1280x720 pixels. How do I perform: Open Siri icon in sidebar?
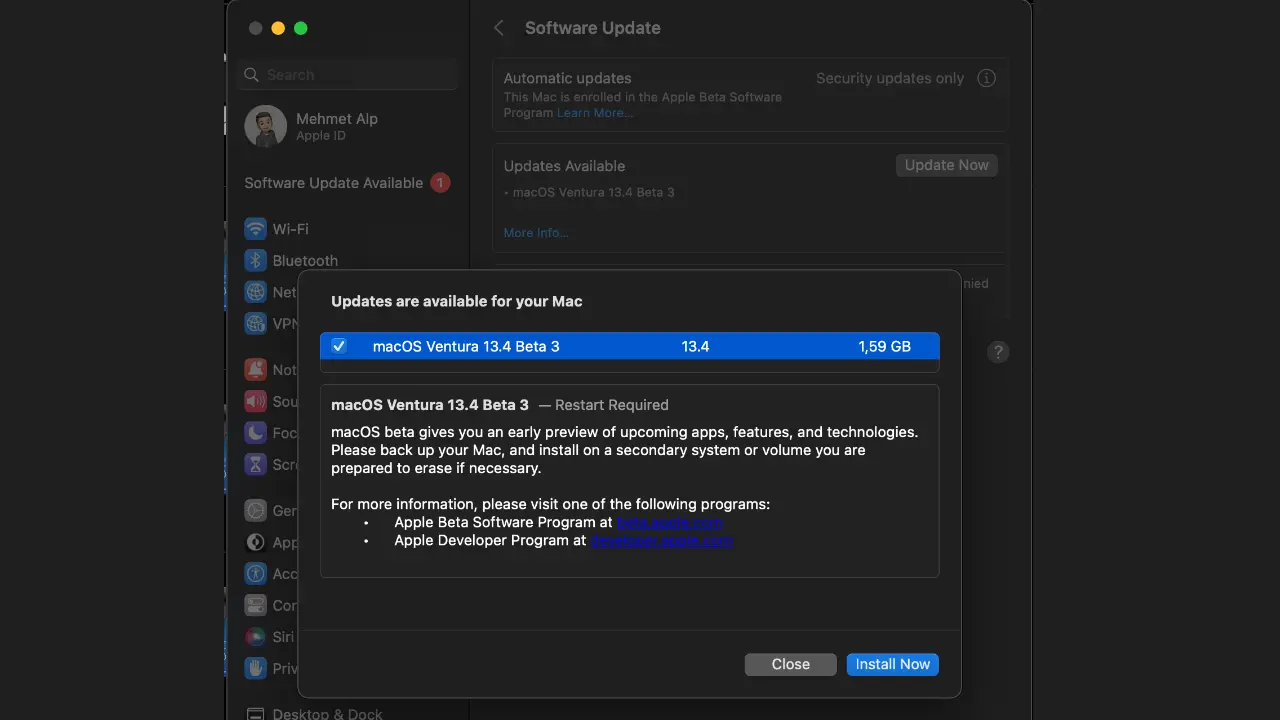256,637
